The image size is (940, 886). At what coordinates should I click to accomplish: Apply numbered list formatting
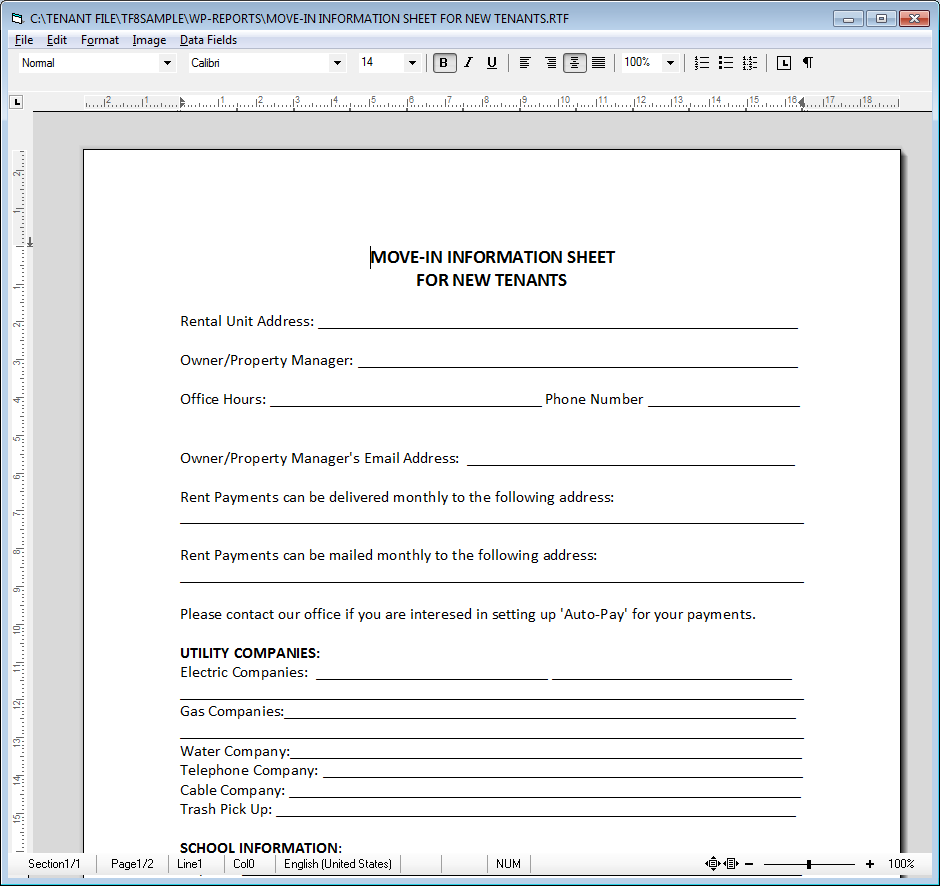pyautogui.click(x=702, y=63)
